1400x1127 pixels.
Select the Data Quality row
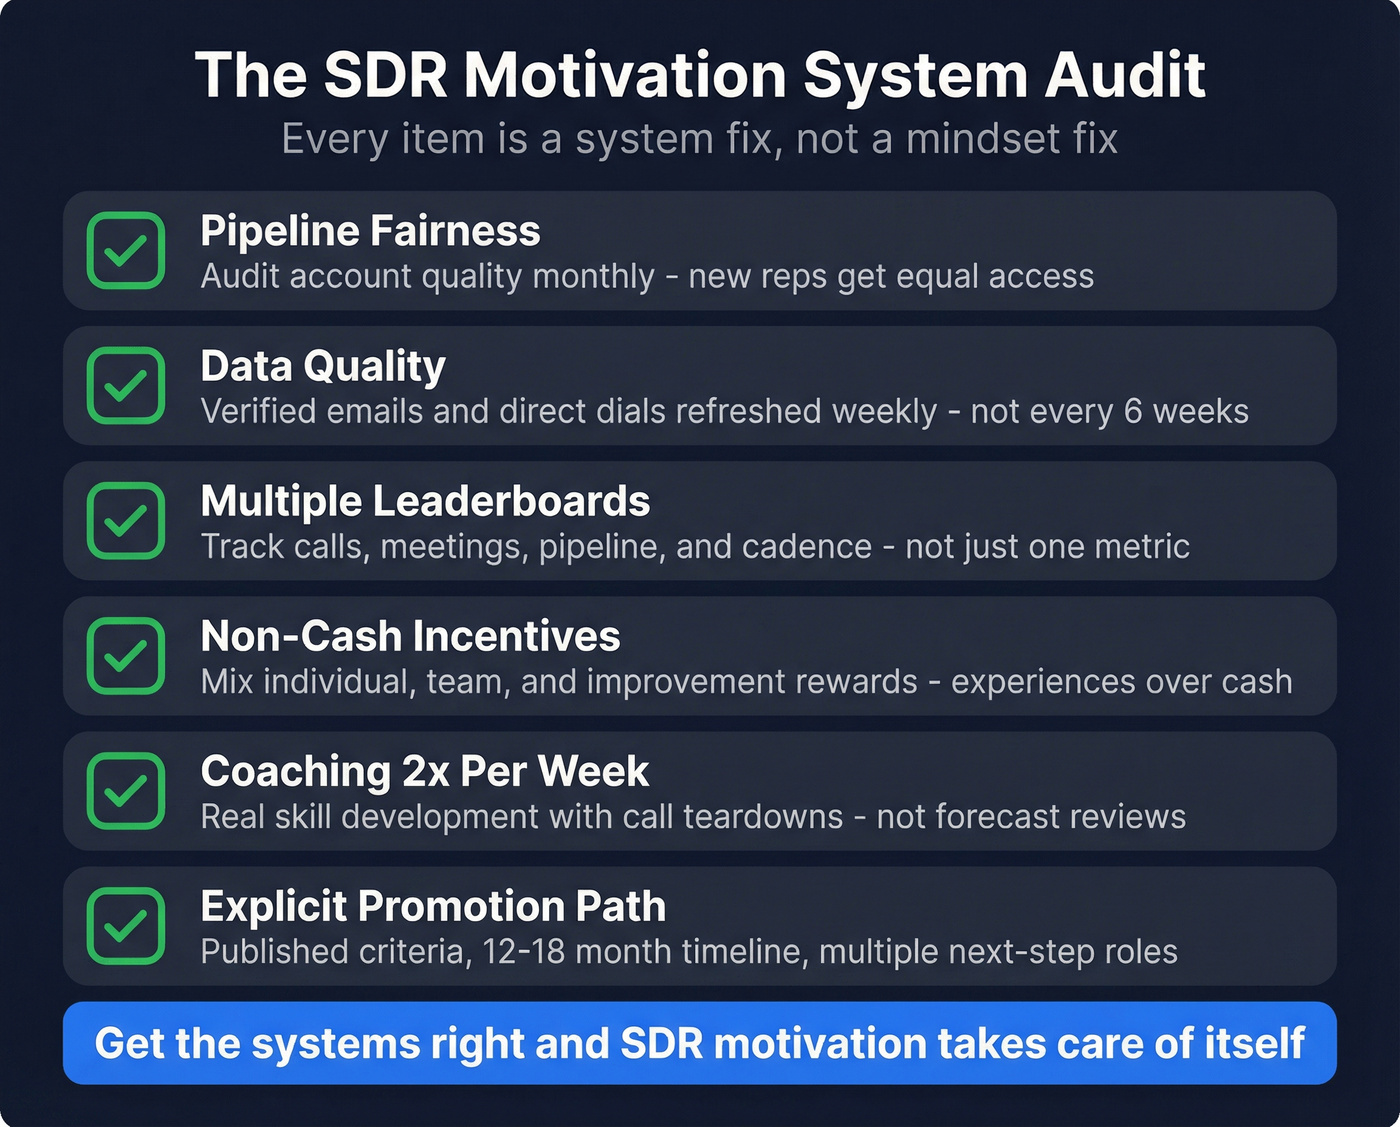[700, 386]
